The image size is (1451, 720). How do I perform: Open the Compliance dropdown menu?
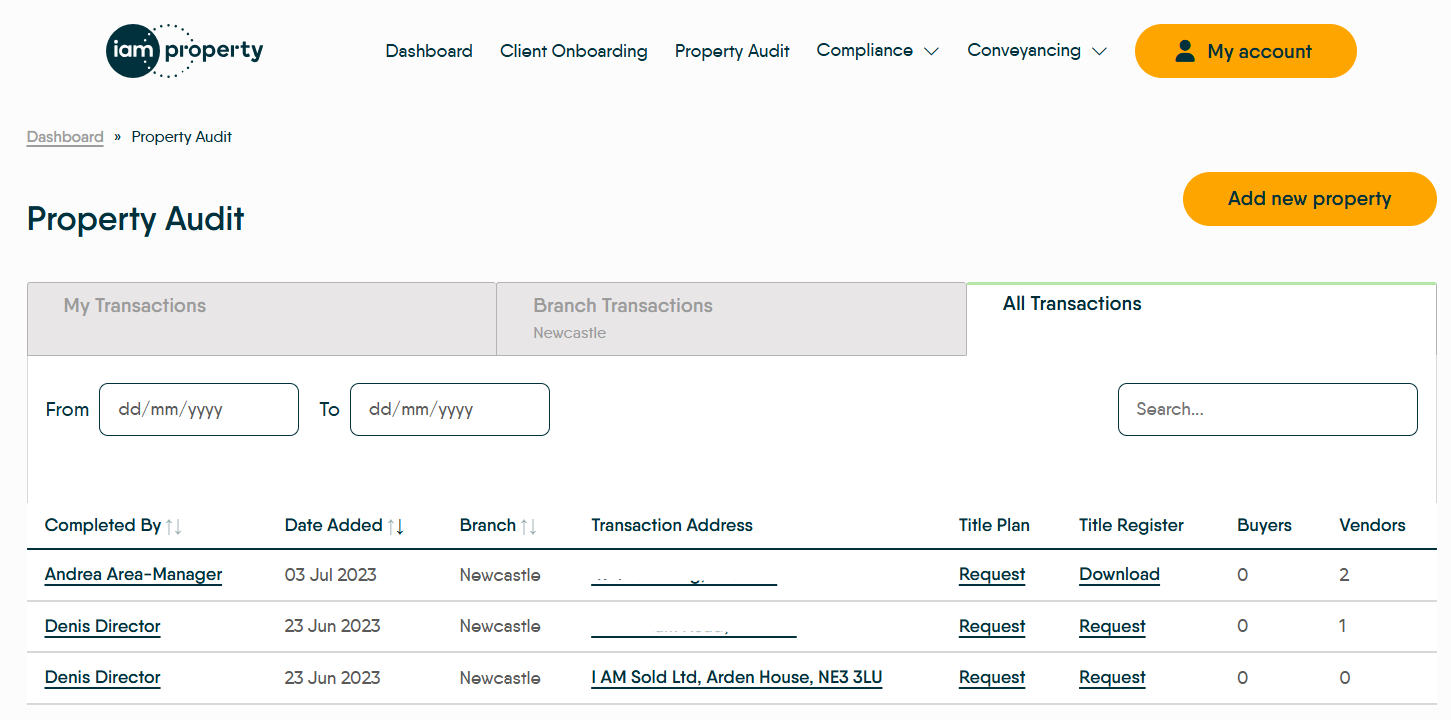(x=877, y=50)
